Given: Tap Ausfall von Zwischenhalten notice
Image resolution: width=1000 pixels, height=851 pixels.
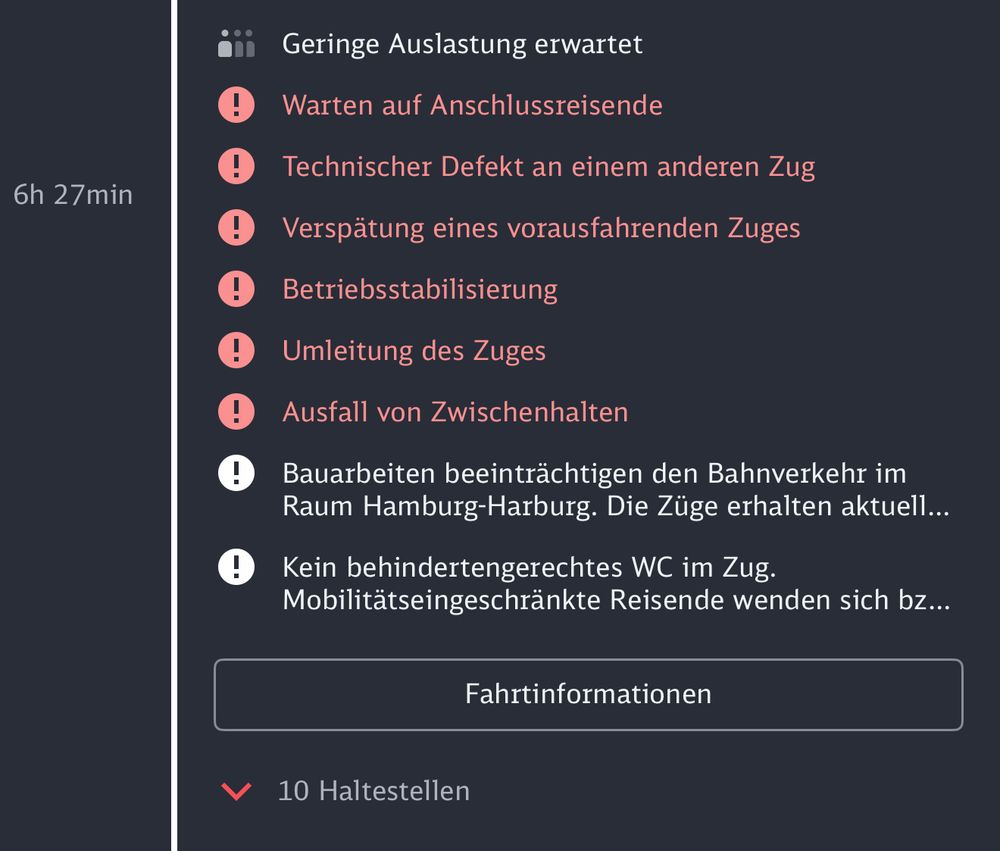Looking at the screenshot, I should coord(455,411).
